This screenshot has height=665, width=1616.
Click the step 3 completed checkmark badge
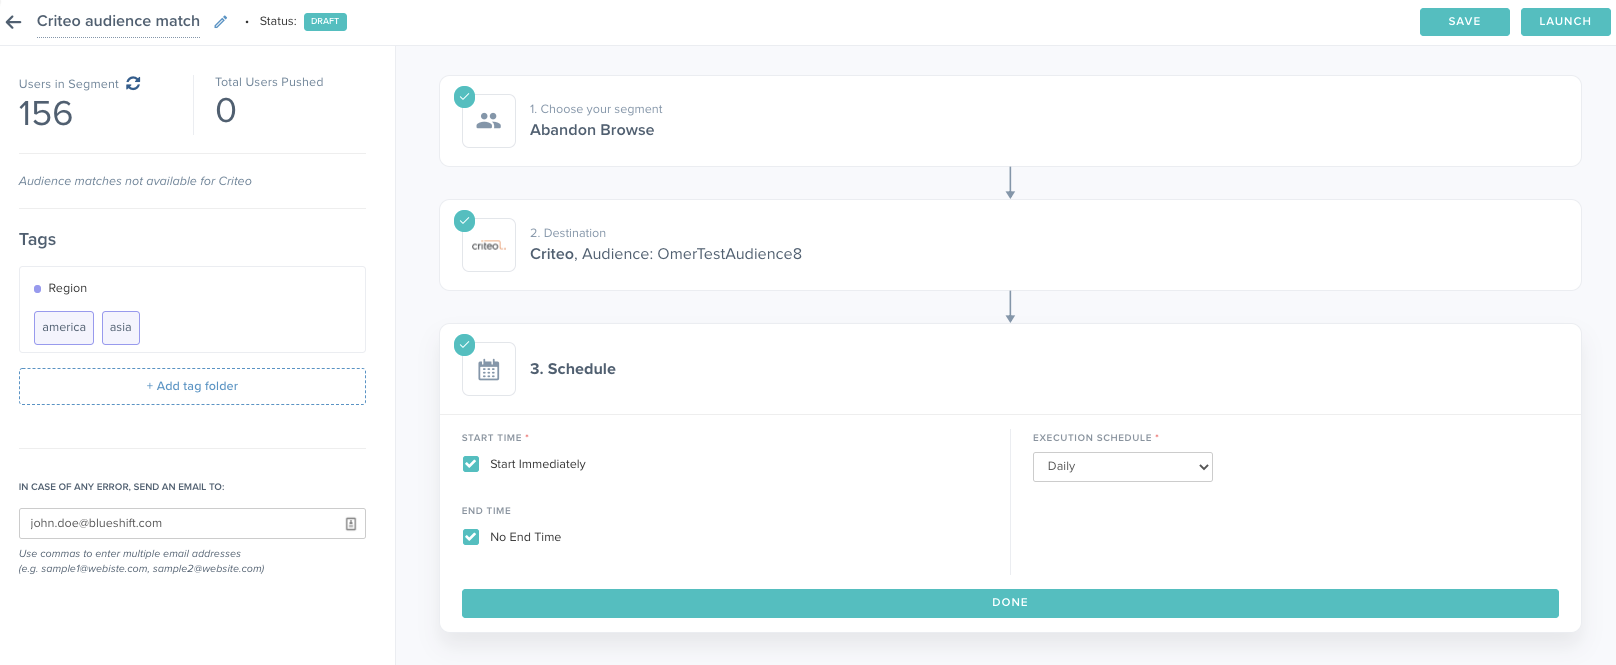click(465, 345)
